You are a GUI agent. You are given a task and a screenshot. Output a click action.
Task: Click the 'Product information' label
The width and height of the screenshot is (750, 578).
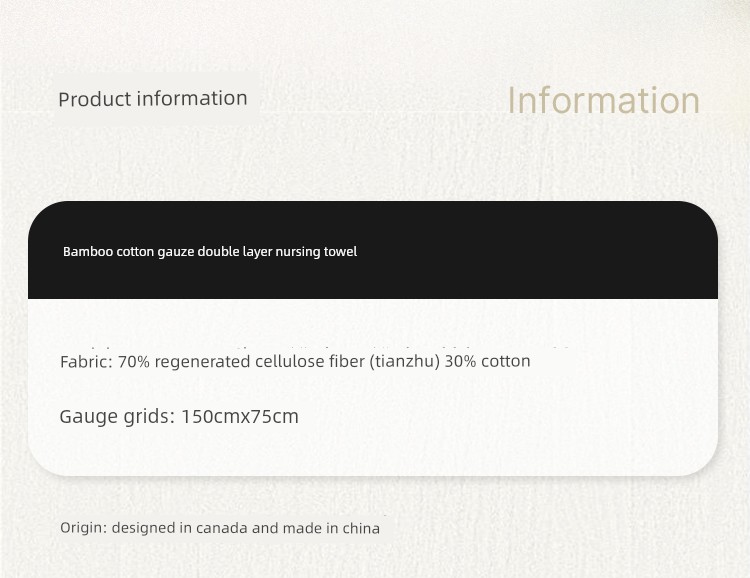tap(153, 99)
